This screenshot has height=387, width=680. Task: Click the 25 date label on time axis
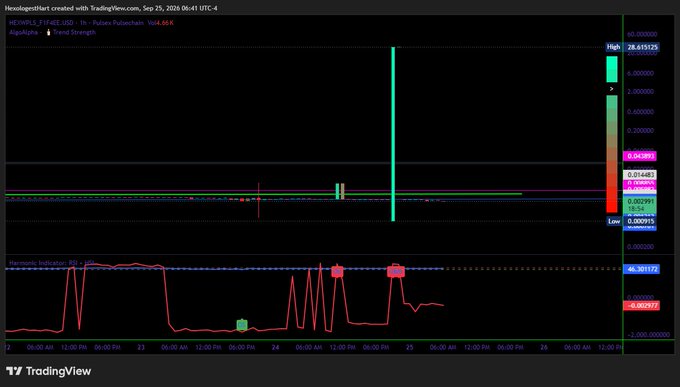click(x=409, y=348)
